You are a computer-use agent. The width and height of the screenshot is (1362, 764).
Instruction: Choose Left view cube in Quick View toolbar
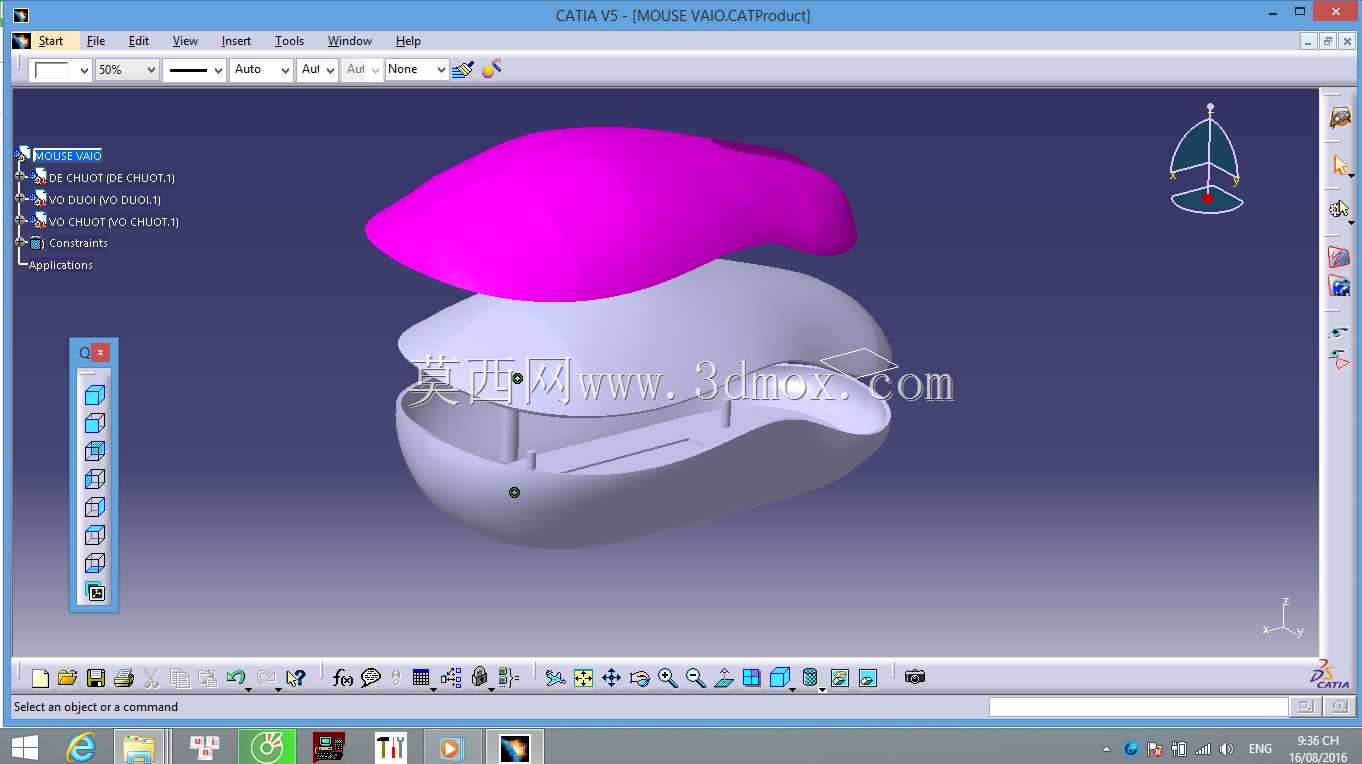[95, 479]
